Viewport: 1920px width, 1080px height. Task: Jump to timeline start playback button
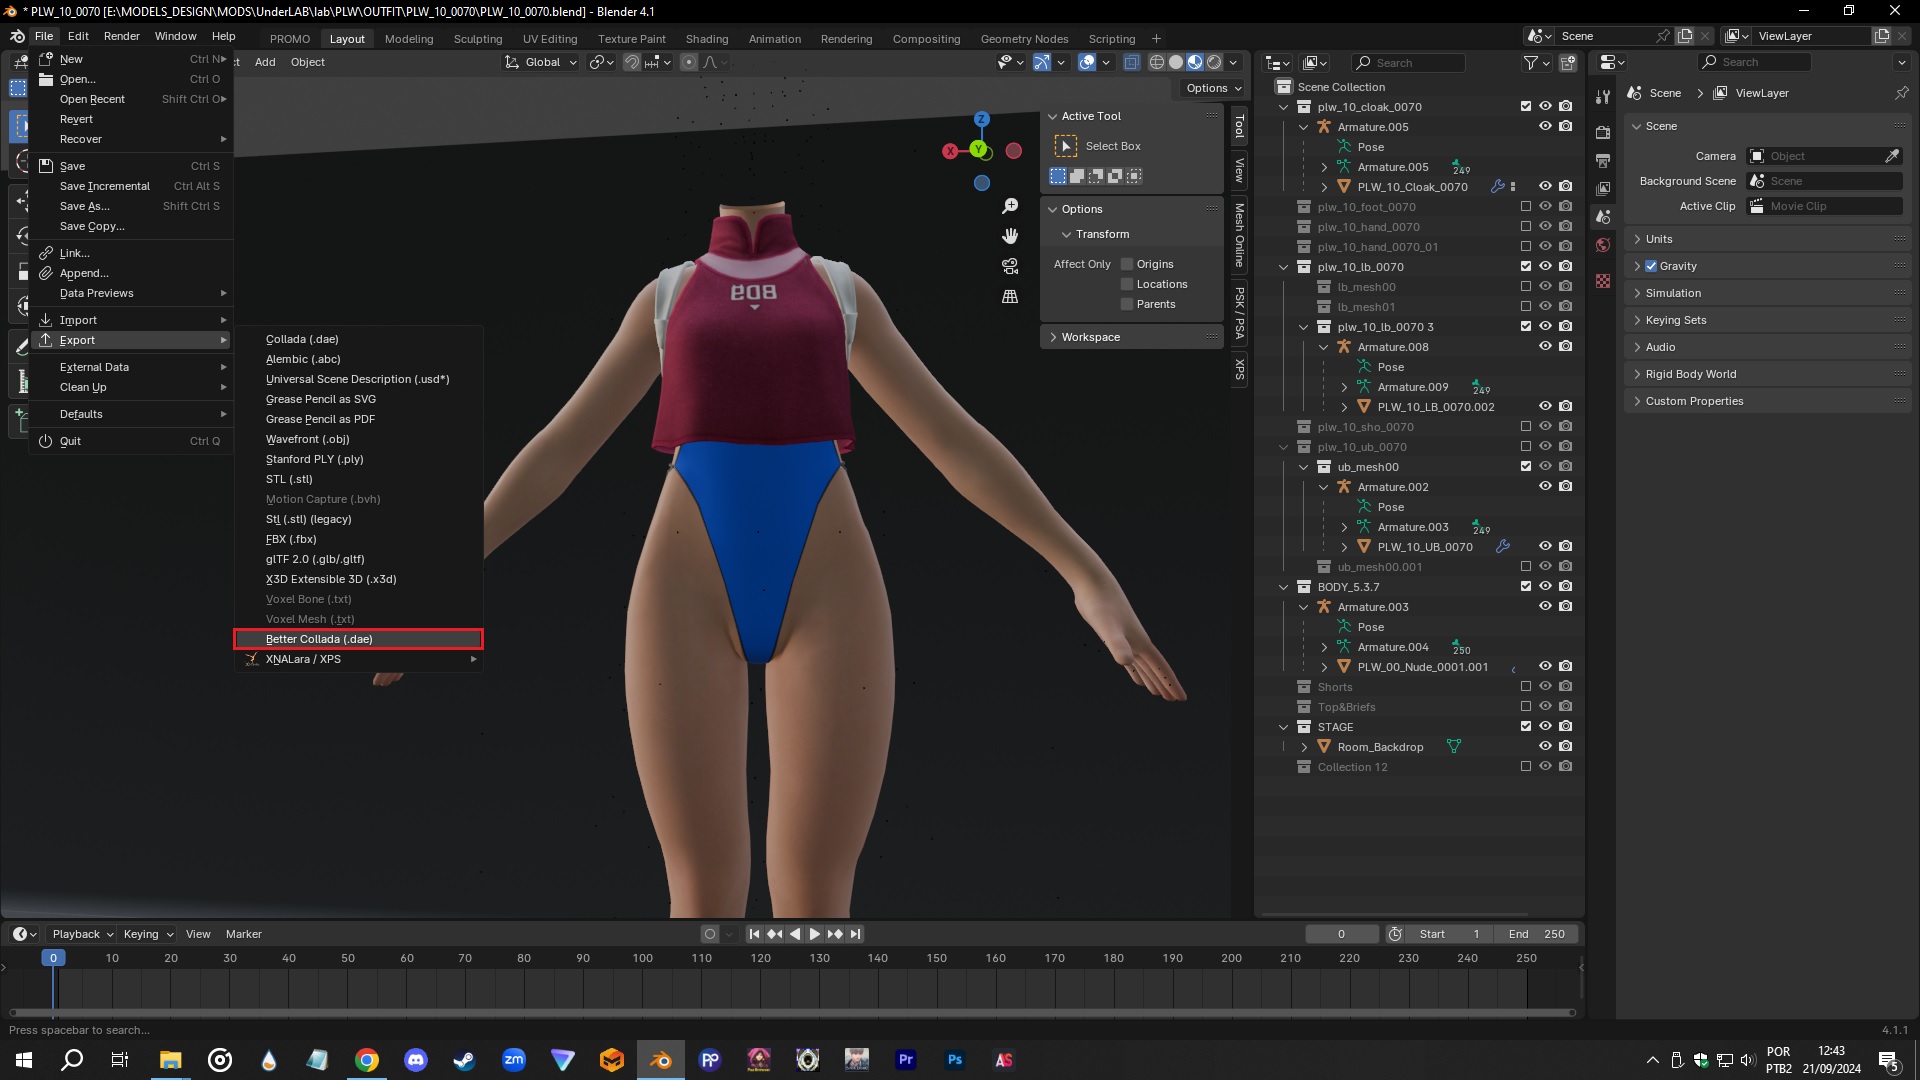click(754, 934)
